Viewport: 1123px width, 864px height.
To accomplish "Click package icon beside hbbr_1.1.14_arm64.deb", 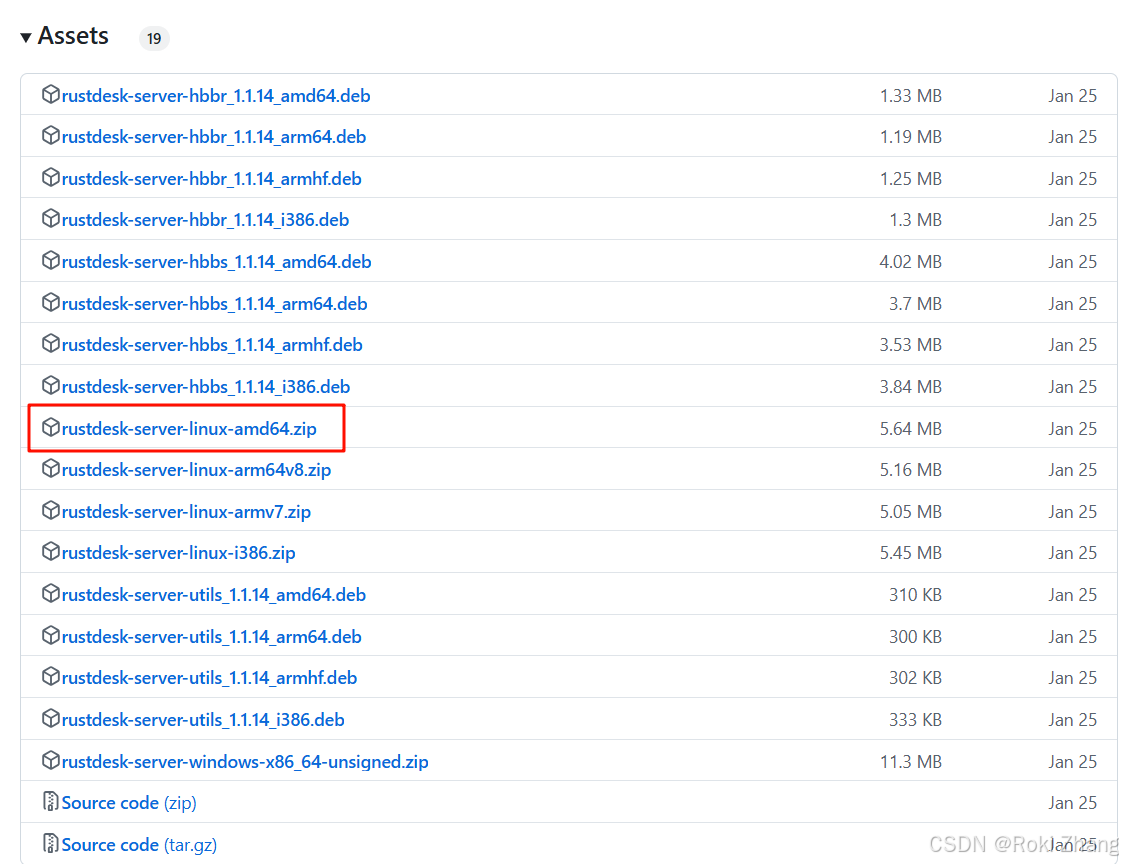I will tap(51, 136).
